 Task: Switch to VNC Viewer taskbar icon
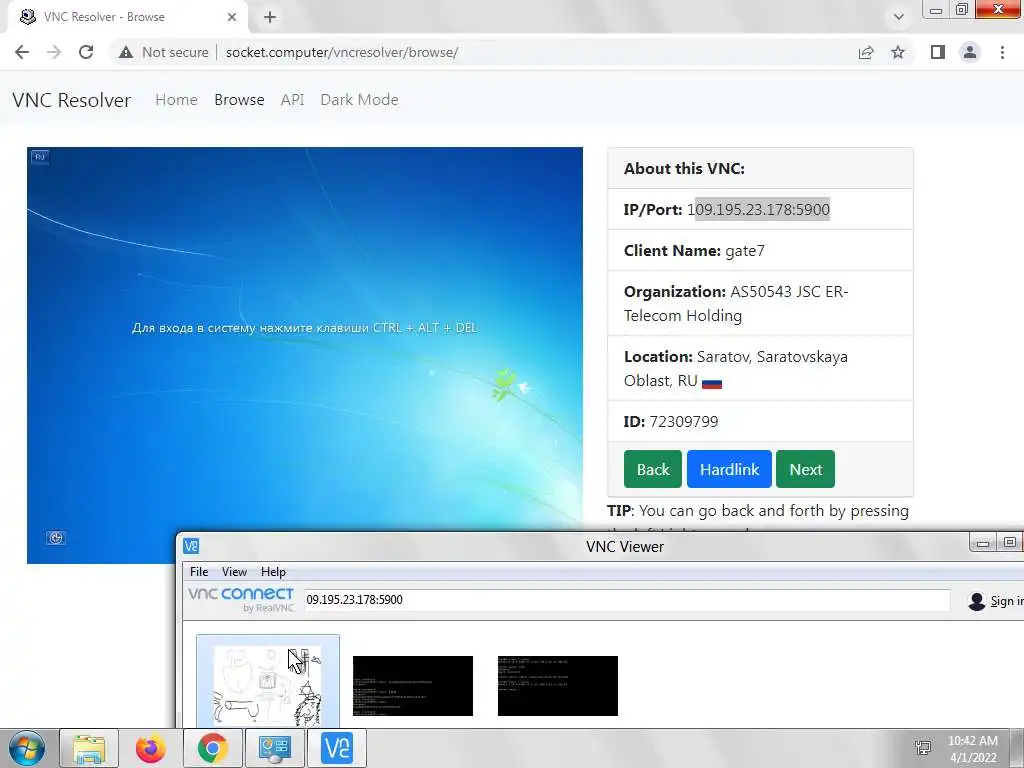[x=337, y=748]
